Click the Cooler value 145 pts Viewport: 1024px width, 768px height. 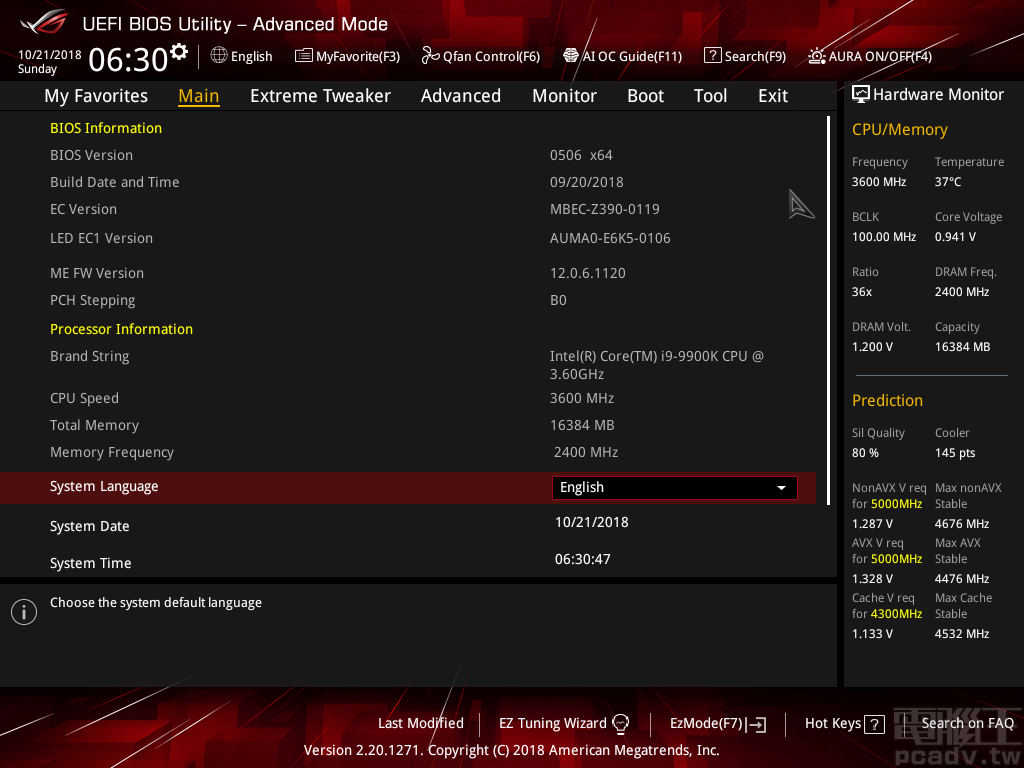[x=955, y=453]
